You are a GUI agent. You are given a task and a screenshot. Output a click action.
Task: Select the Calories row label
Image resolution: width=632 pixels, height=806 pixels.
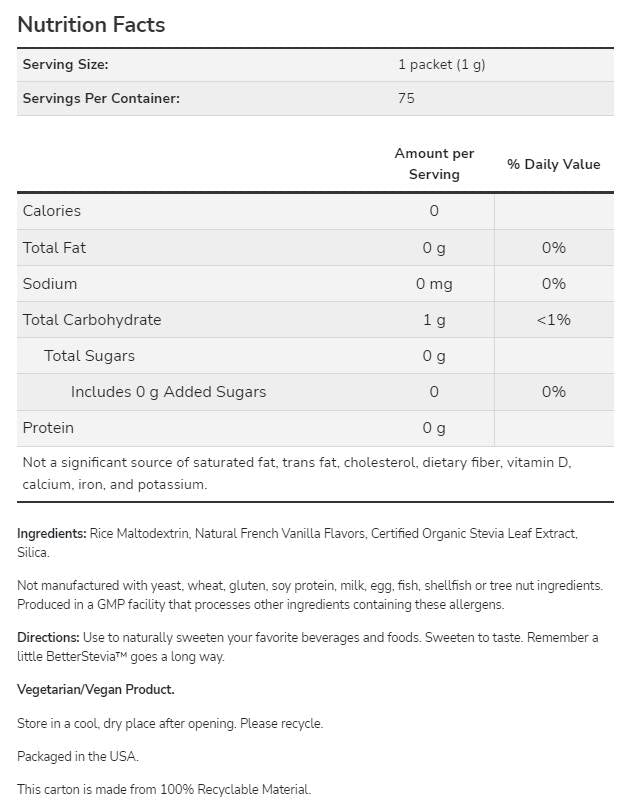[52, 211]
